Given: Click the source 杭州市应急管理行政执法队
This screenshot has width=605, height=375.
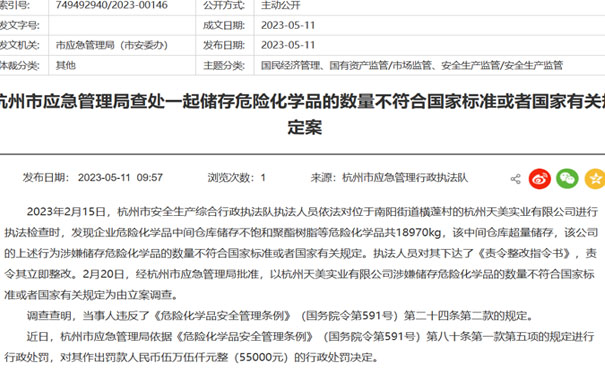Looking at the screenshot, I should coord(405,177).
